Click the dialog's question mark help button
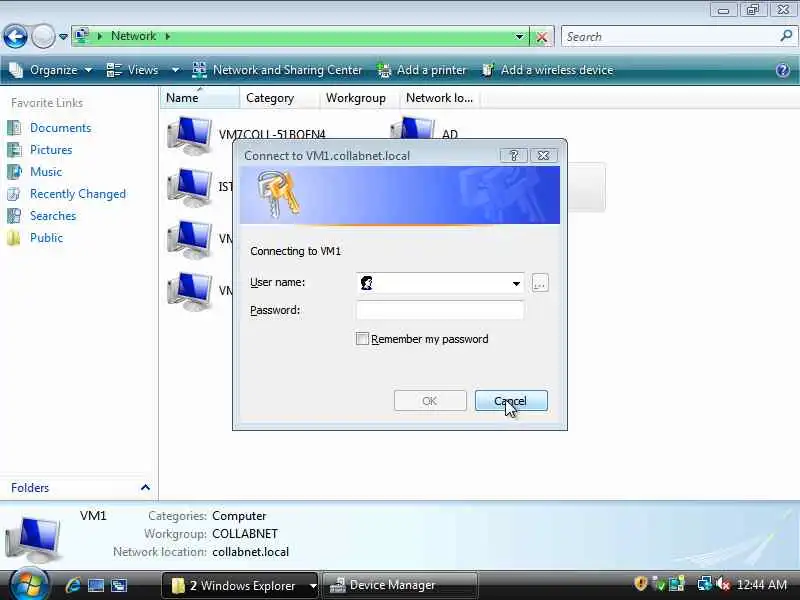 coord(514,156)
